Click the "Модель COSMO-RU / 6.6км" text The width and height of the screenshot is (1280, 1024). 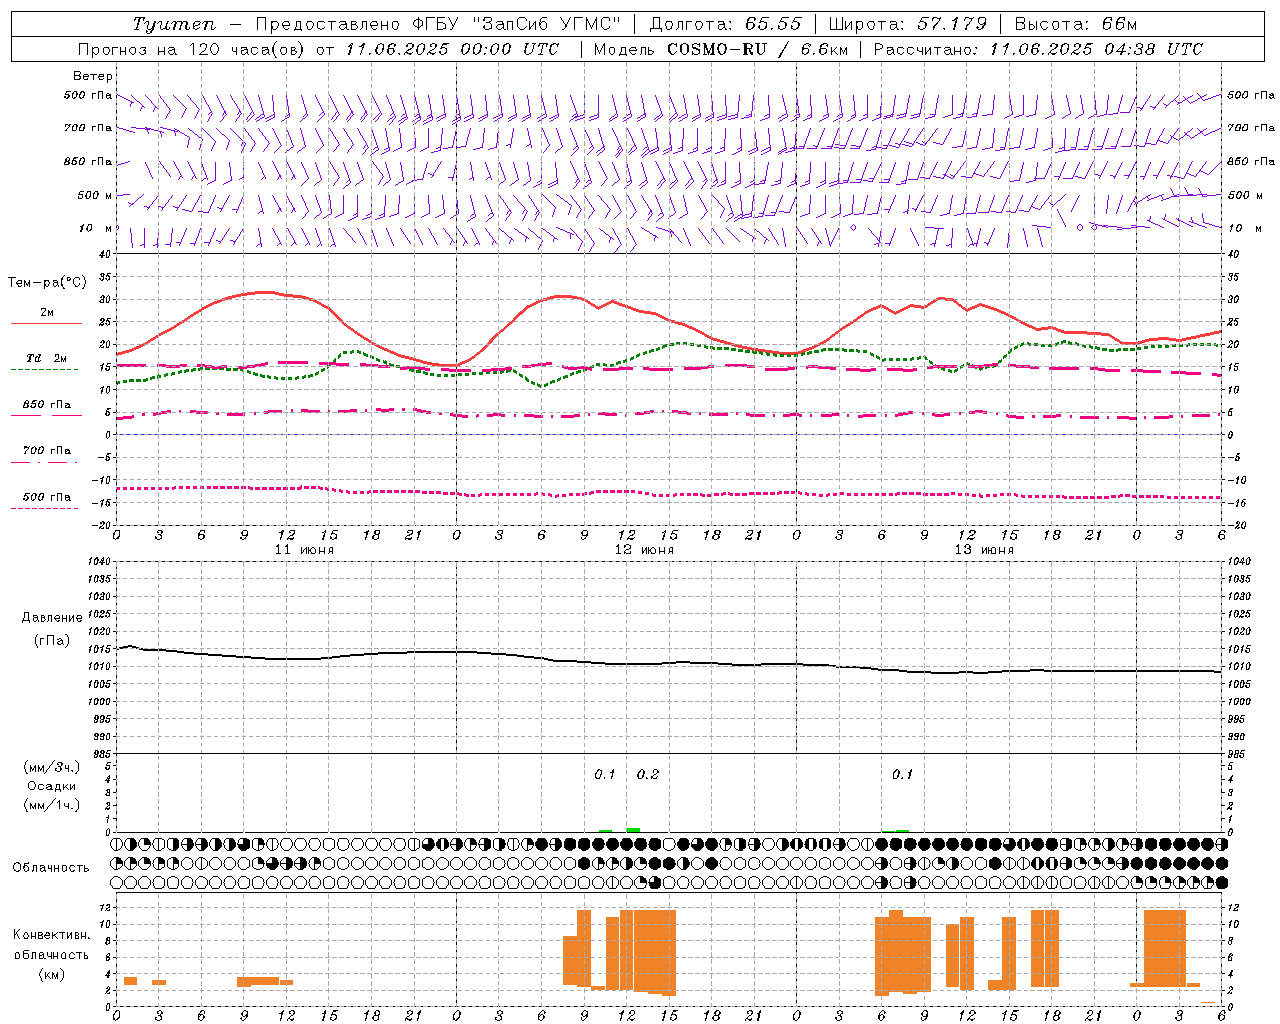720,49
